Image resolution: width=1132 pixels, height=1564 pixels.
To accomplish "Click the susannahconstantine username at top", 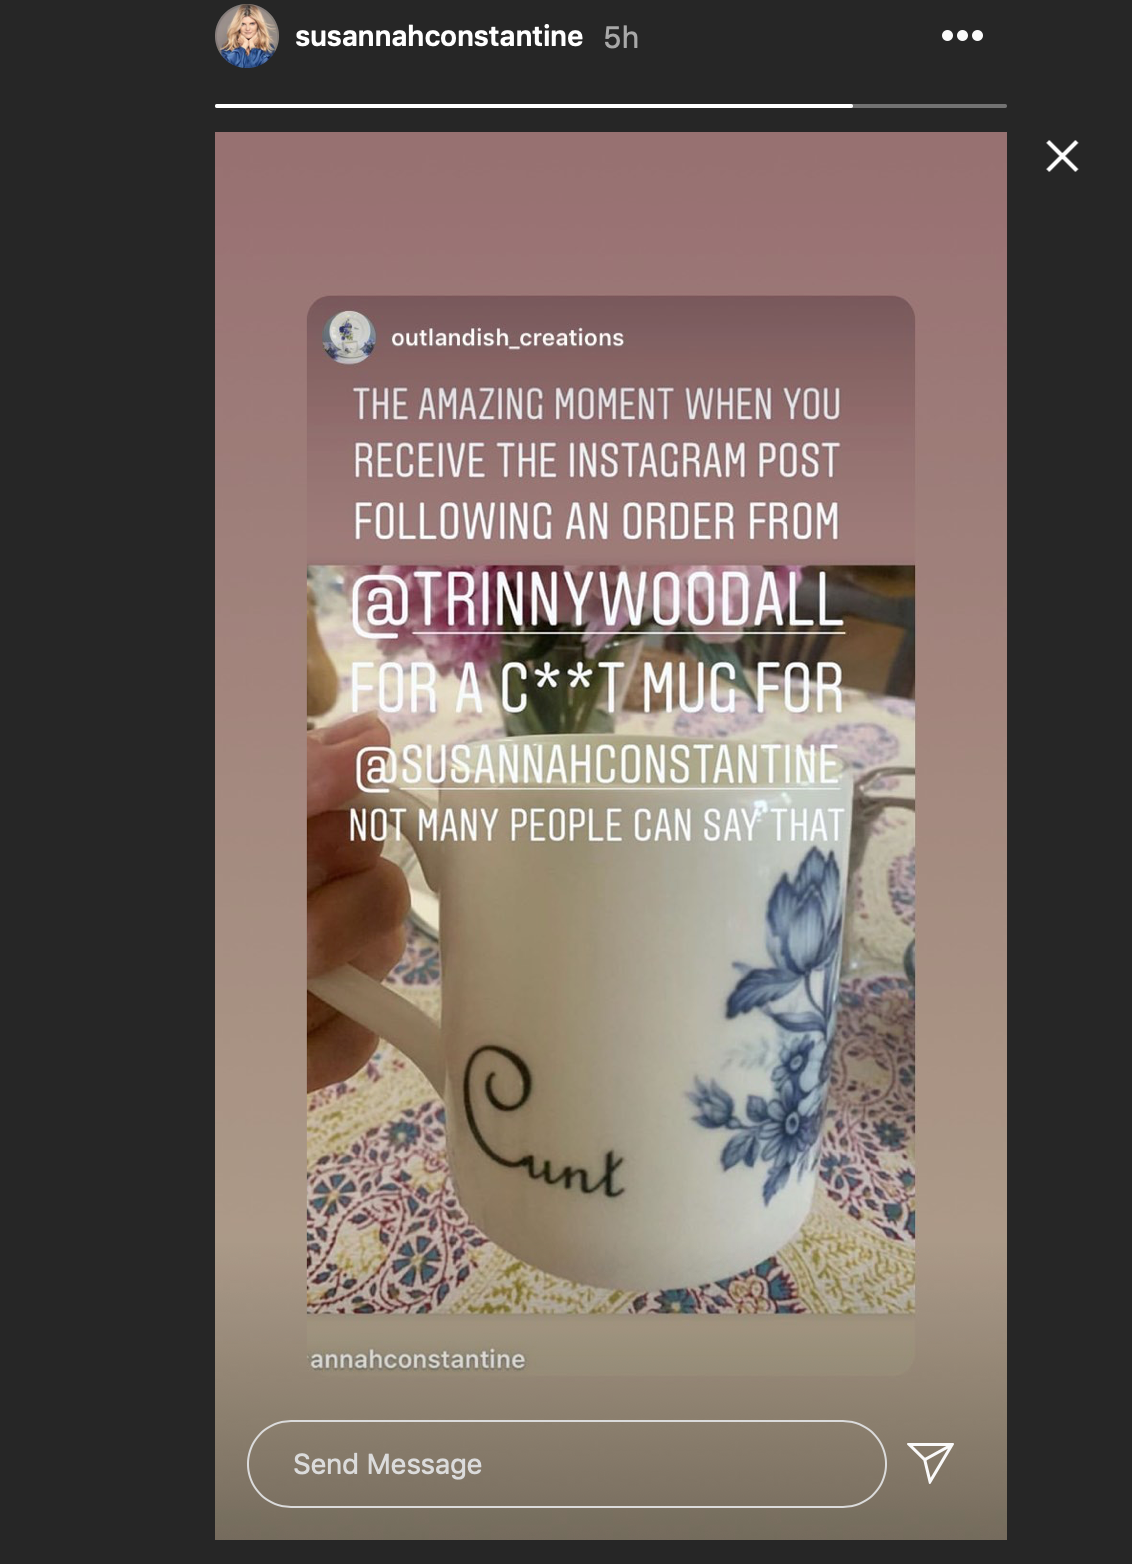I will click(439, 37).
